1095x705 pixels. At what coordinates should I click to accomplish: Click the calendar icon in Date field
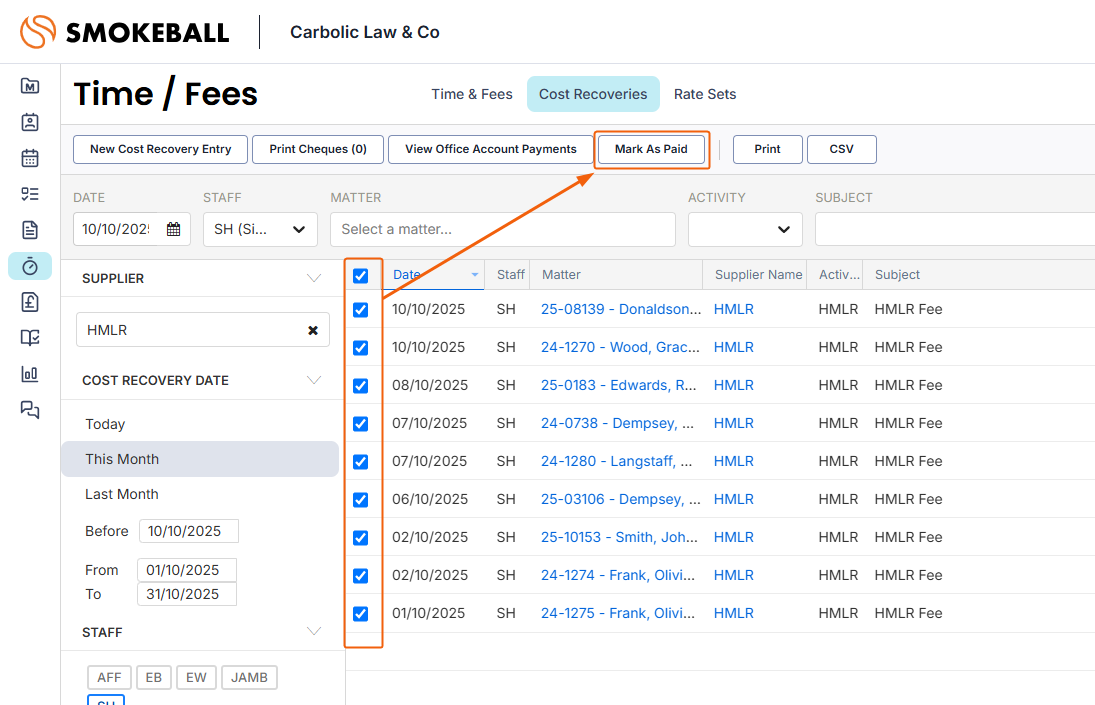[173, 229]
